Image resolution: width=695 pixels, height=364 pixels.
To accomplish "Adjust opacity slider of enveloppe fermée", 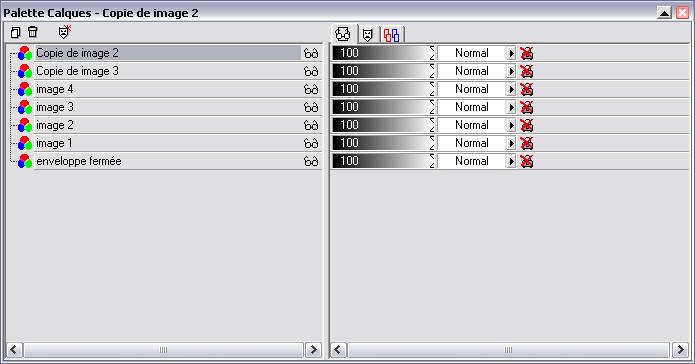I will coord(384,161).
